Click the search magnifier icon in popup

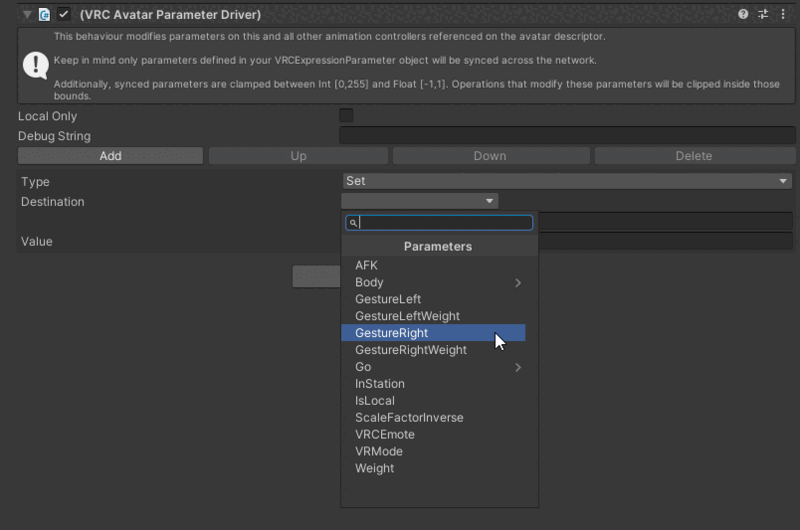[x=353, y=223]
